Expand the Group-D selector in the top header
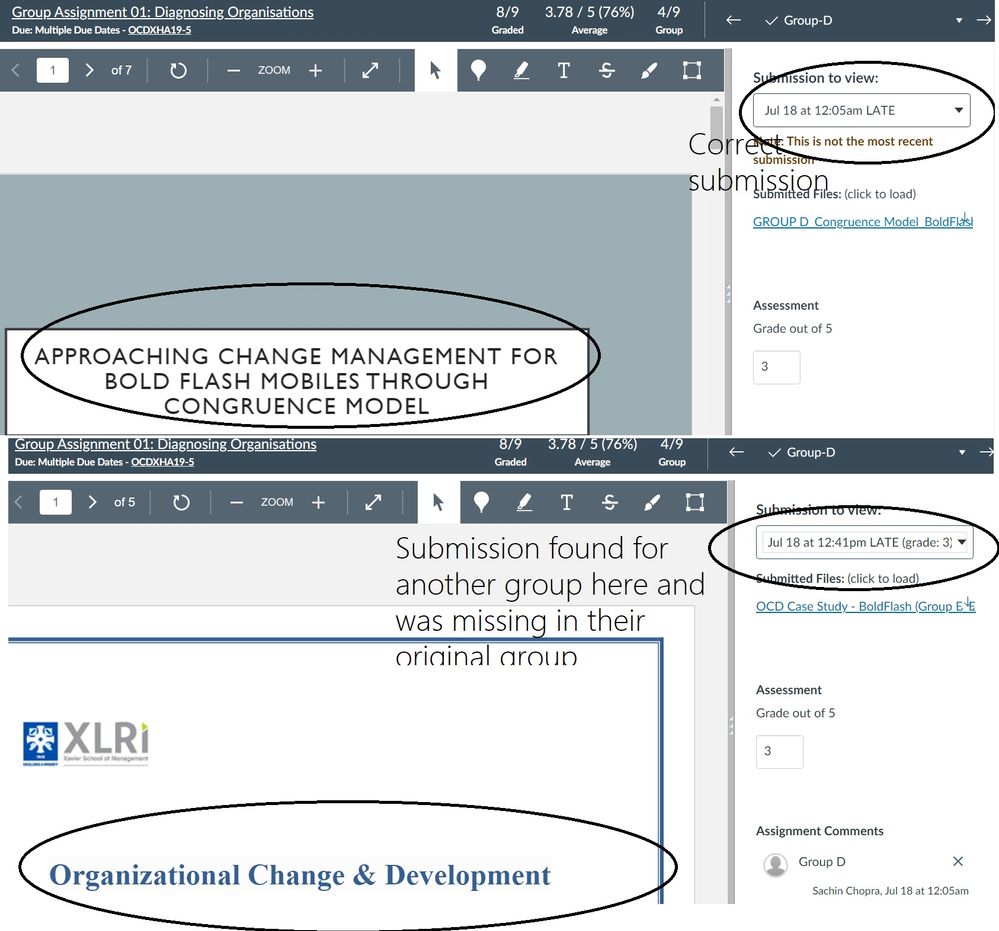The image size is (999, 931). (x=959, y=20)
